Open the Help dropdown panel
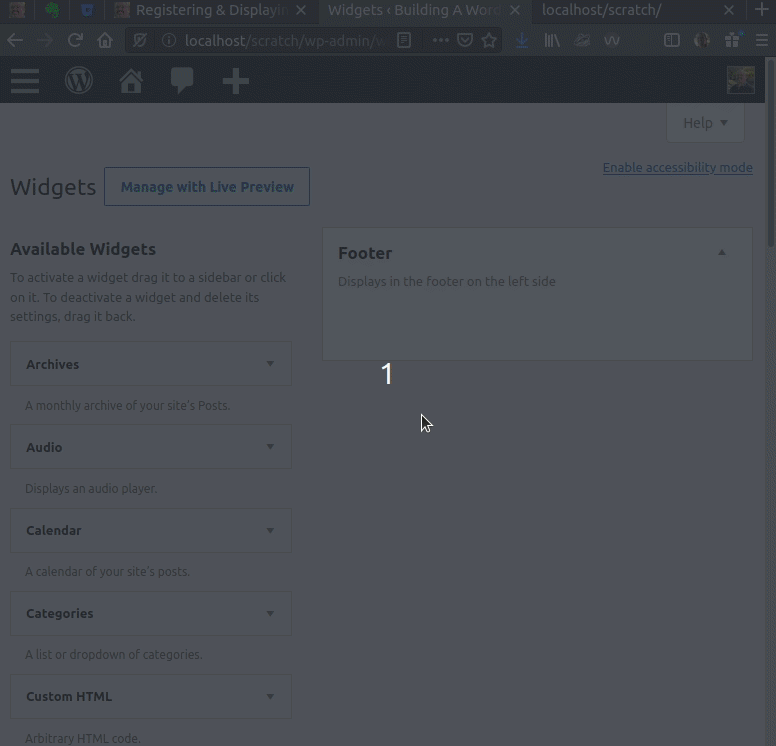Image resolution: width=776 pixels, height=746 pixels. pos(705,123)
